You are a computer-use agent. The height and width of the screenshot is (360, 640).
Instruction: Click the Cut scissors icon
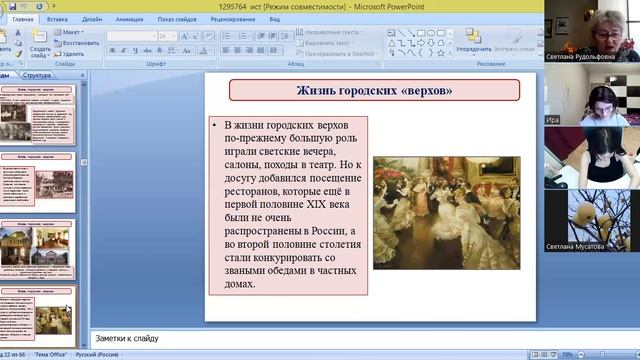18,32
